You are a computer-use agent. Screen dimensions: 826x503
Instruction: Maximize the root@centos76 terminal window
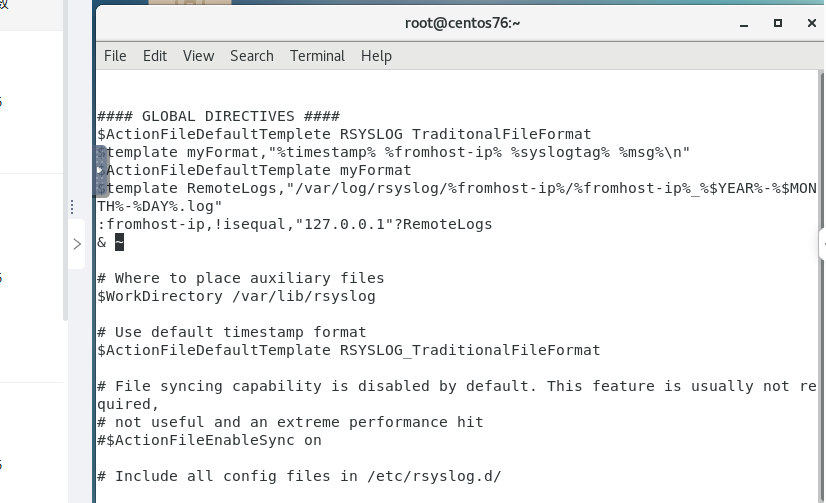click(778, 22)
